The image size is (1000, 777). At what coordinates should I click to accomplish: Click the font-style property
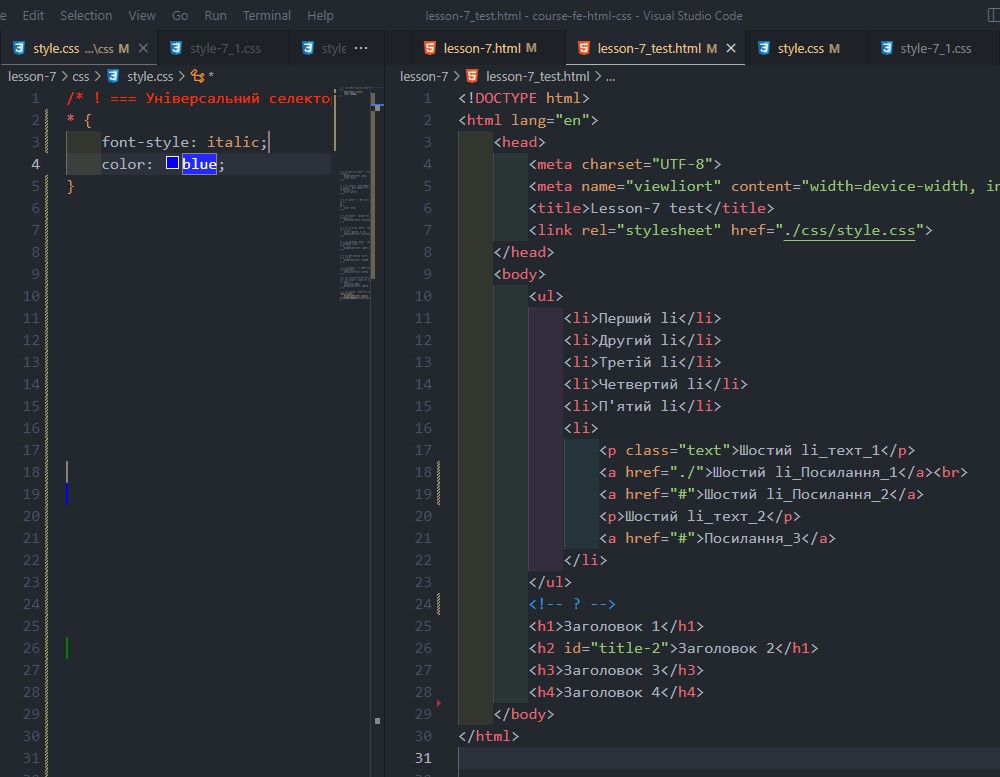click(x=149, y=142)
